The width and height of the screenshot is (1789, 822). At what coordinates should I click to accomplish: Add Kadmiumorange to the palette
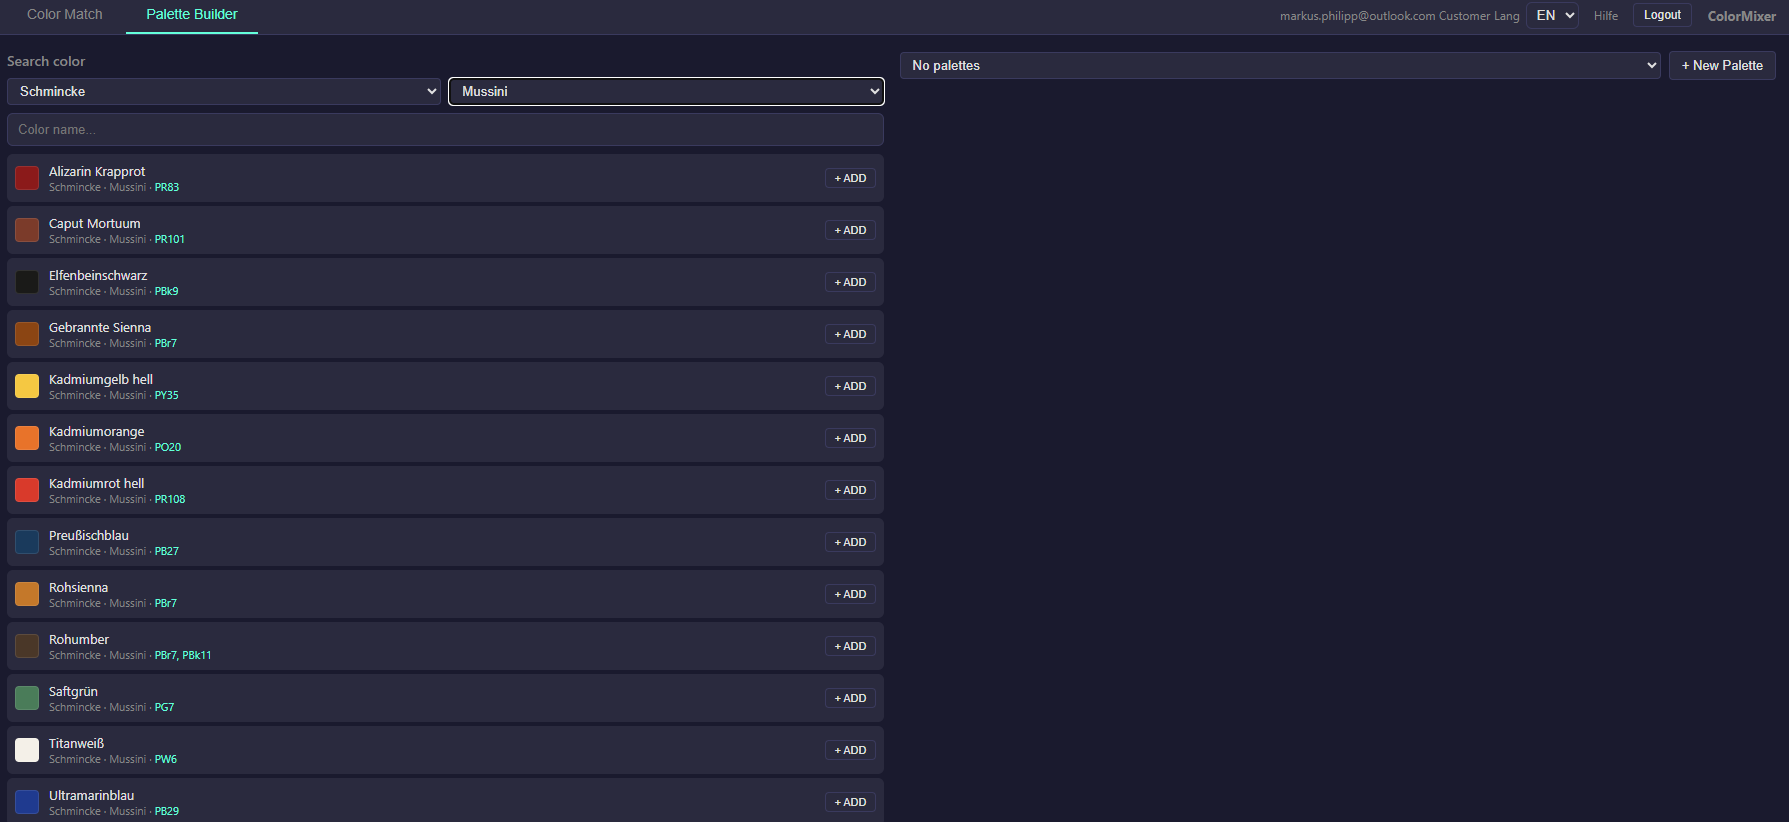point(850,438)
